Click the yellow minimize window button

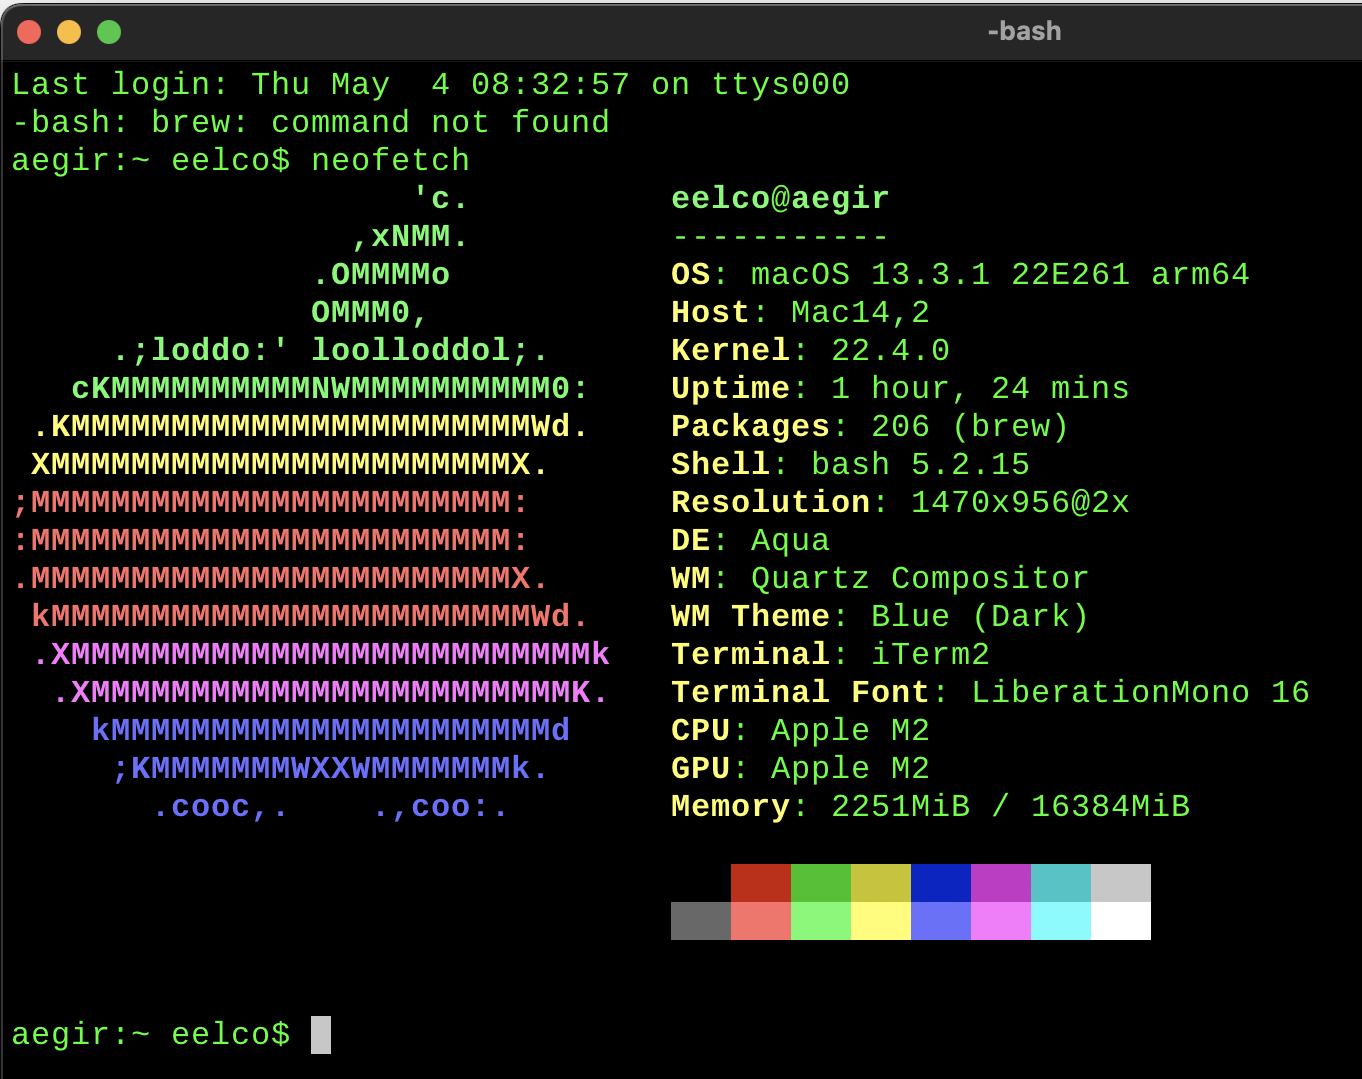click(x=69, y=32)
